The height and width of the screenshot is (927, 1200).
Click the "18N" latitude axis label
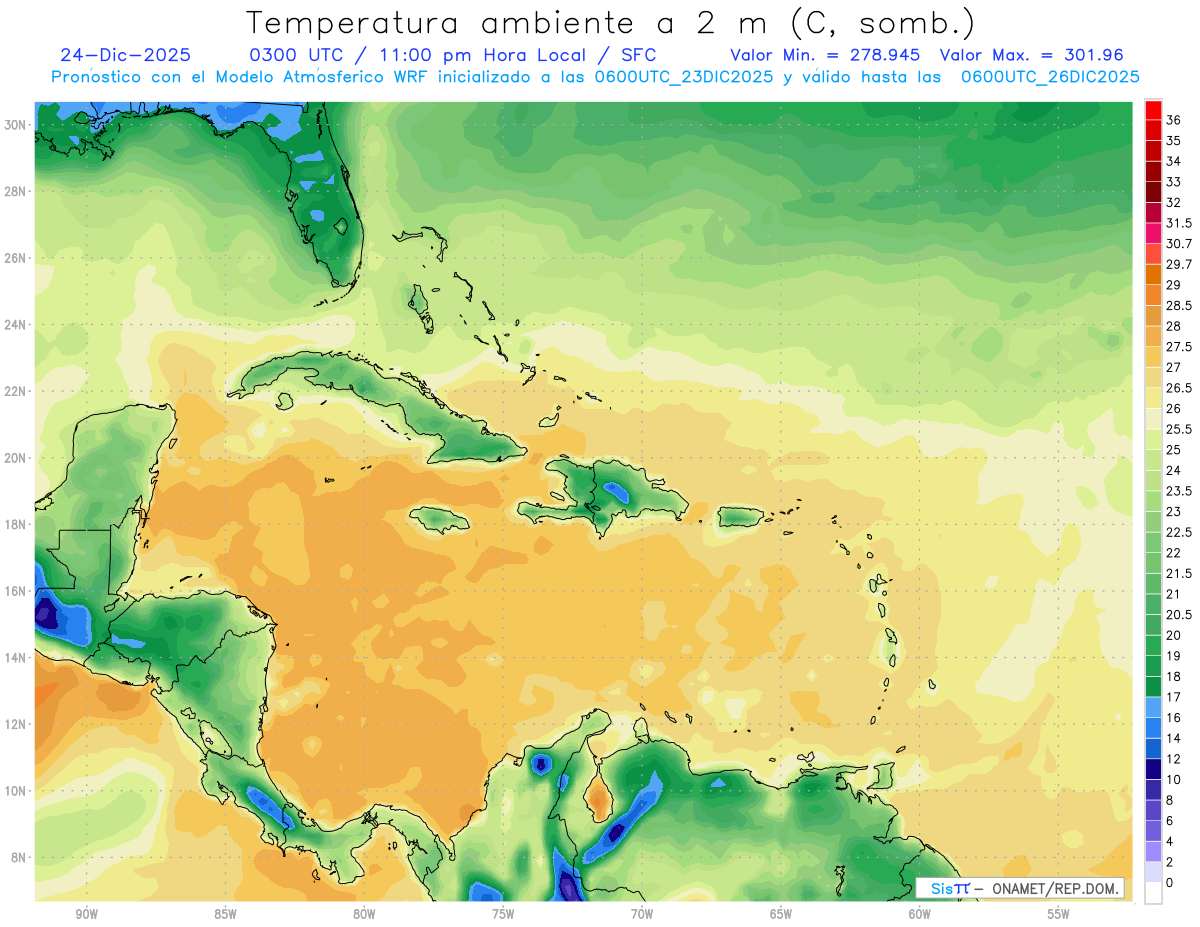(17, 524)
